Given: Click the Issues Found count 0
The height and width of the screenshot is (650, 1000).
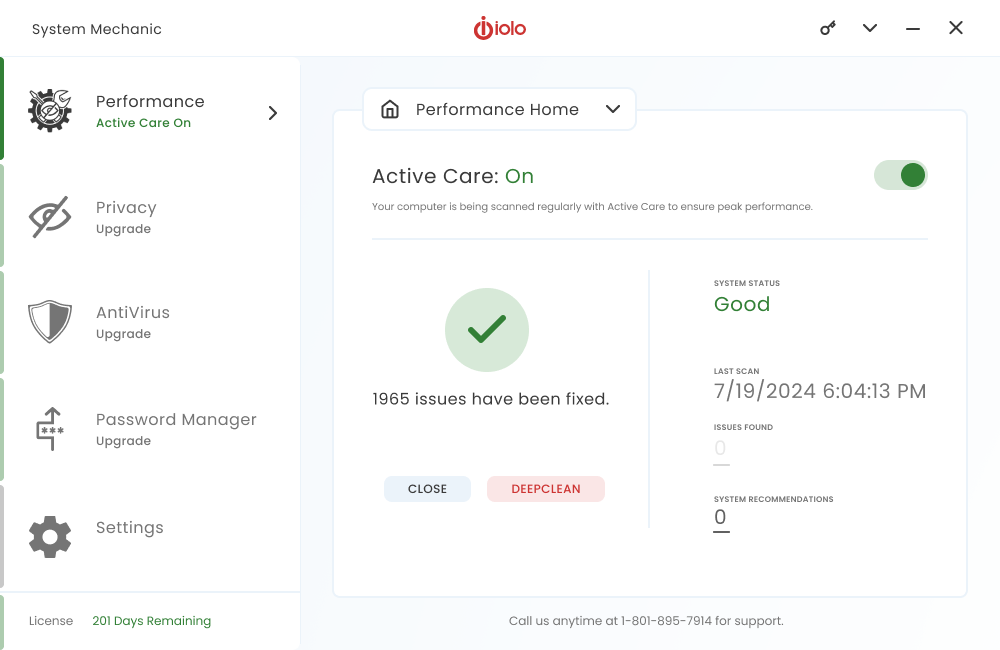Looking at the screenshot, I should [x=721, y=448].
